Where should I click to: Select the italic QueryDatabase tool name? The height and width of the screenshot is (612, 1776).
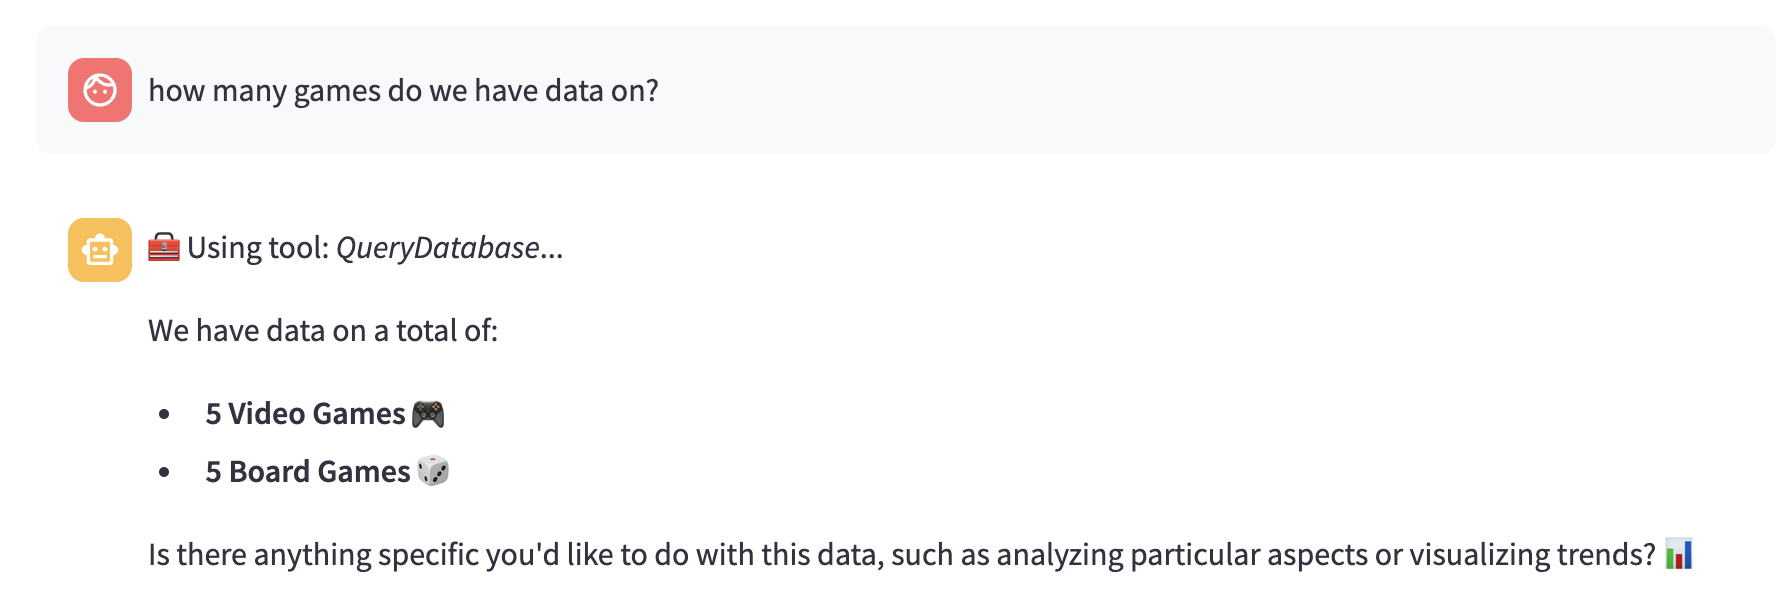click(438, 248)
